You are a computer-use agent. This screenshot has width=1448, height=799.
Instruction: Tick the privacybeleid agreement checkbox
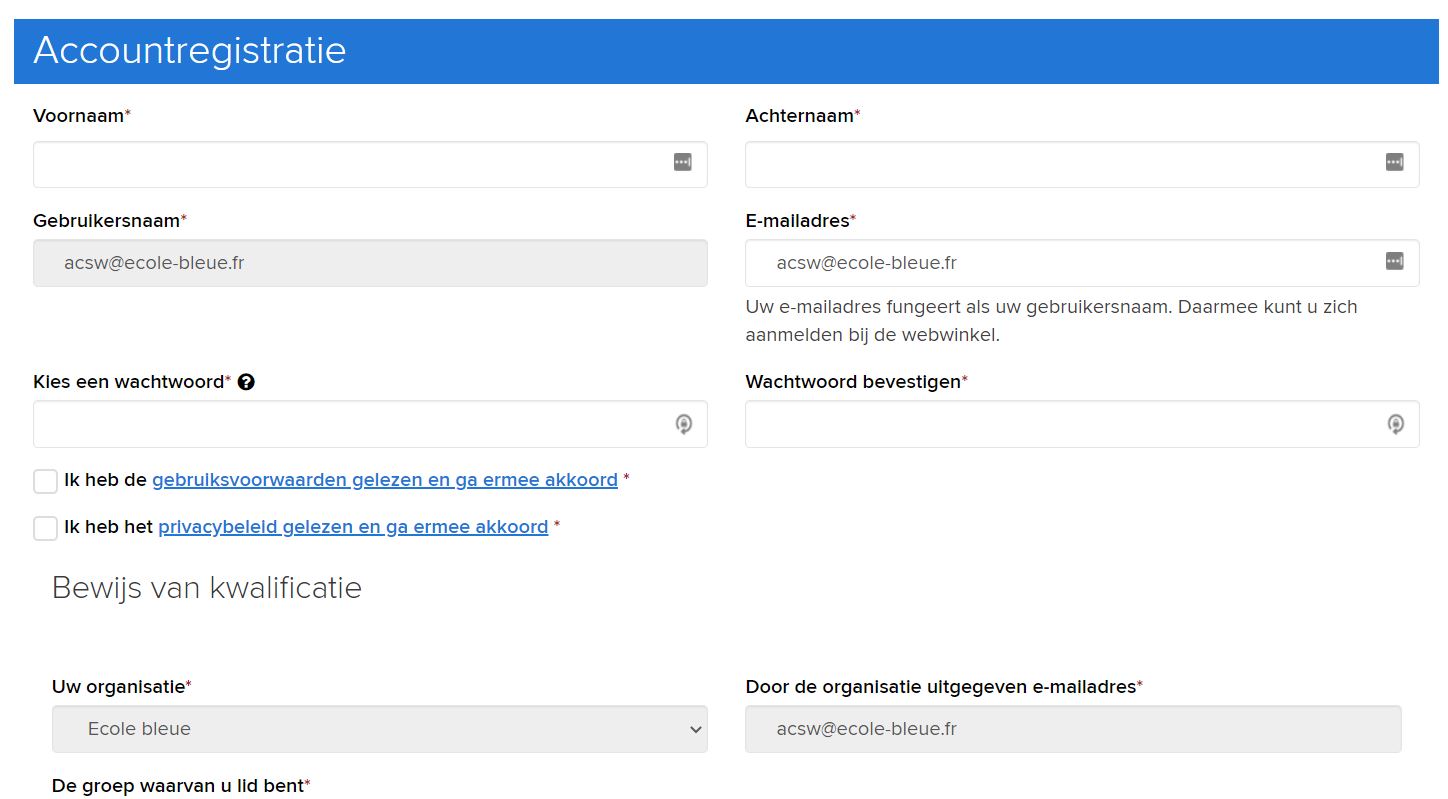(45, 528)
